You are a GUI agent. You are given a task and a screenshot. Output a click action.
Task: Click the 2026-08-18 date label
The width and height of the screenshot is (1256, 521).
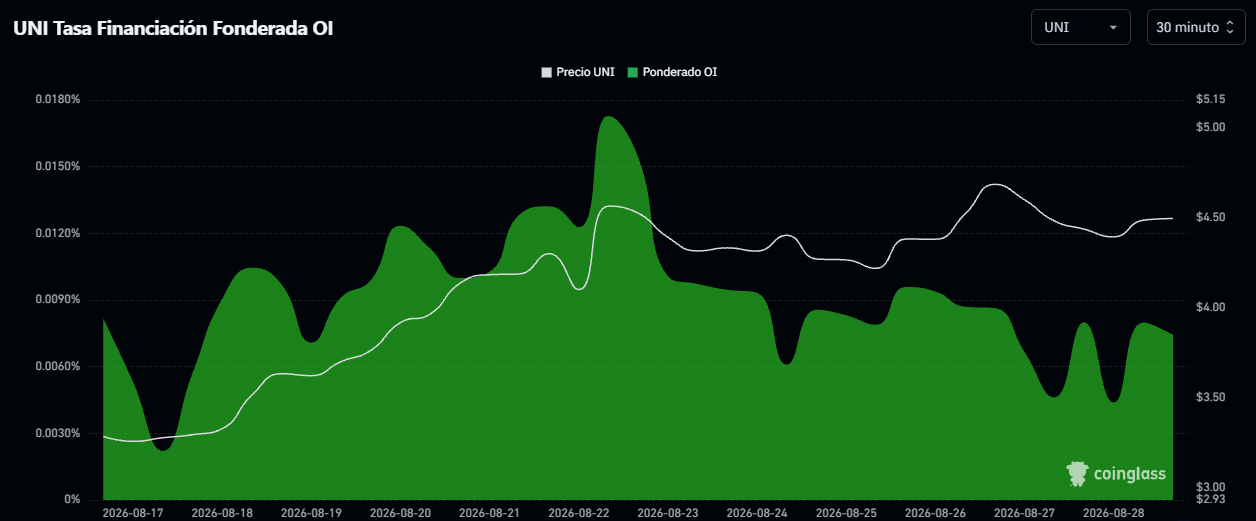coord(222,512)
